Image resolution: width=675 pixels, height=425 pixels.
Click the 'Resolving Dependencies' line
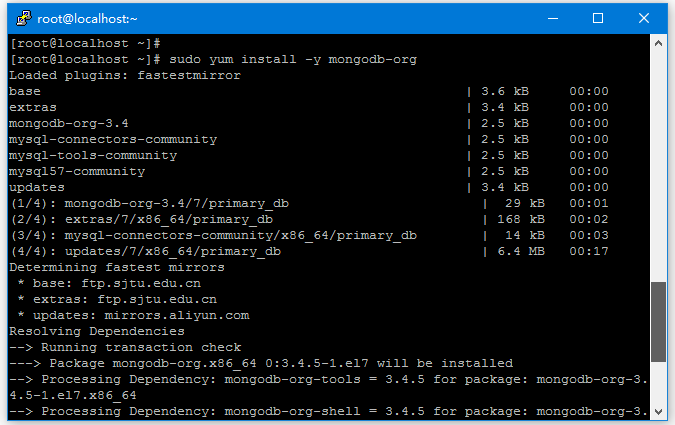pyautogui.click(x=95, y=331)
